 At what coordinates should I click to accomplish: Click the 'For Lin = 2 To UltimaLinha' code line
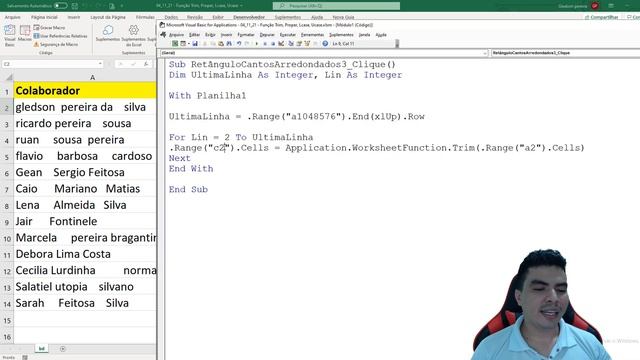241,137
